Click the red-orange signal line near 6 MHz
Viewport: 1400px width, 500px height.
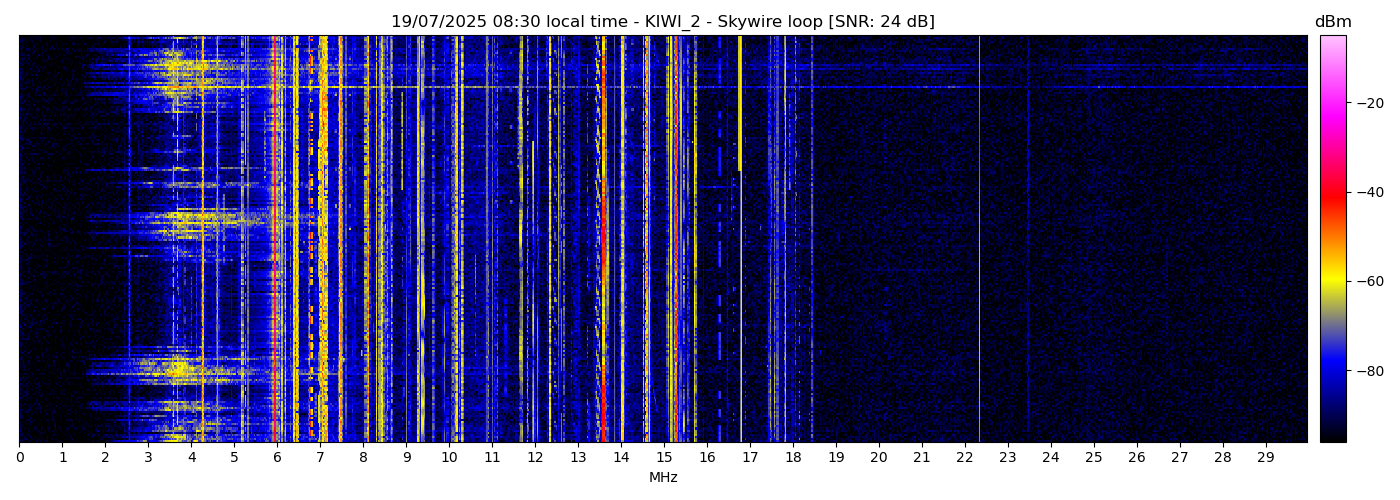tap(275, 240)
